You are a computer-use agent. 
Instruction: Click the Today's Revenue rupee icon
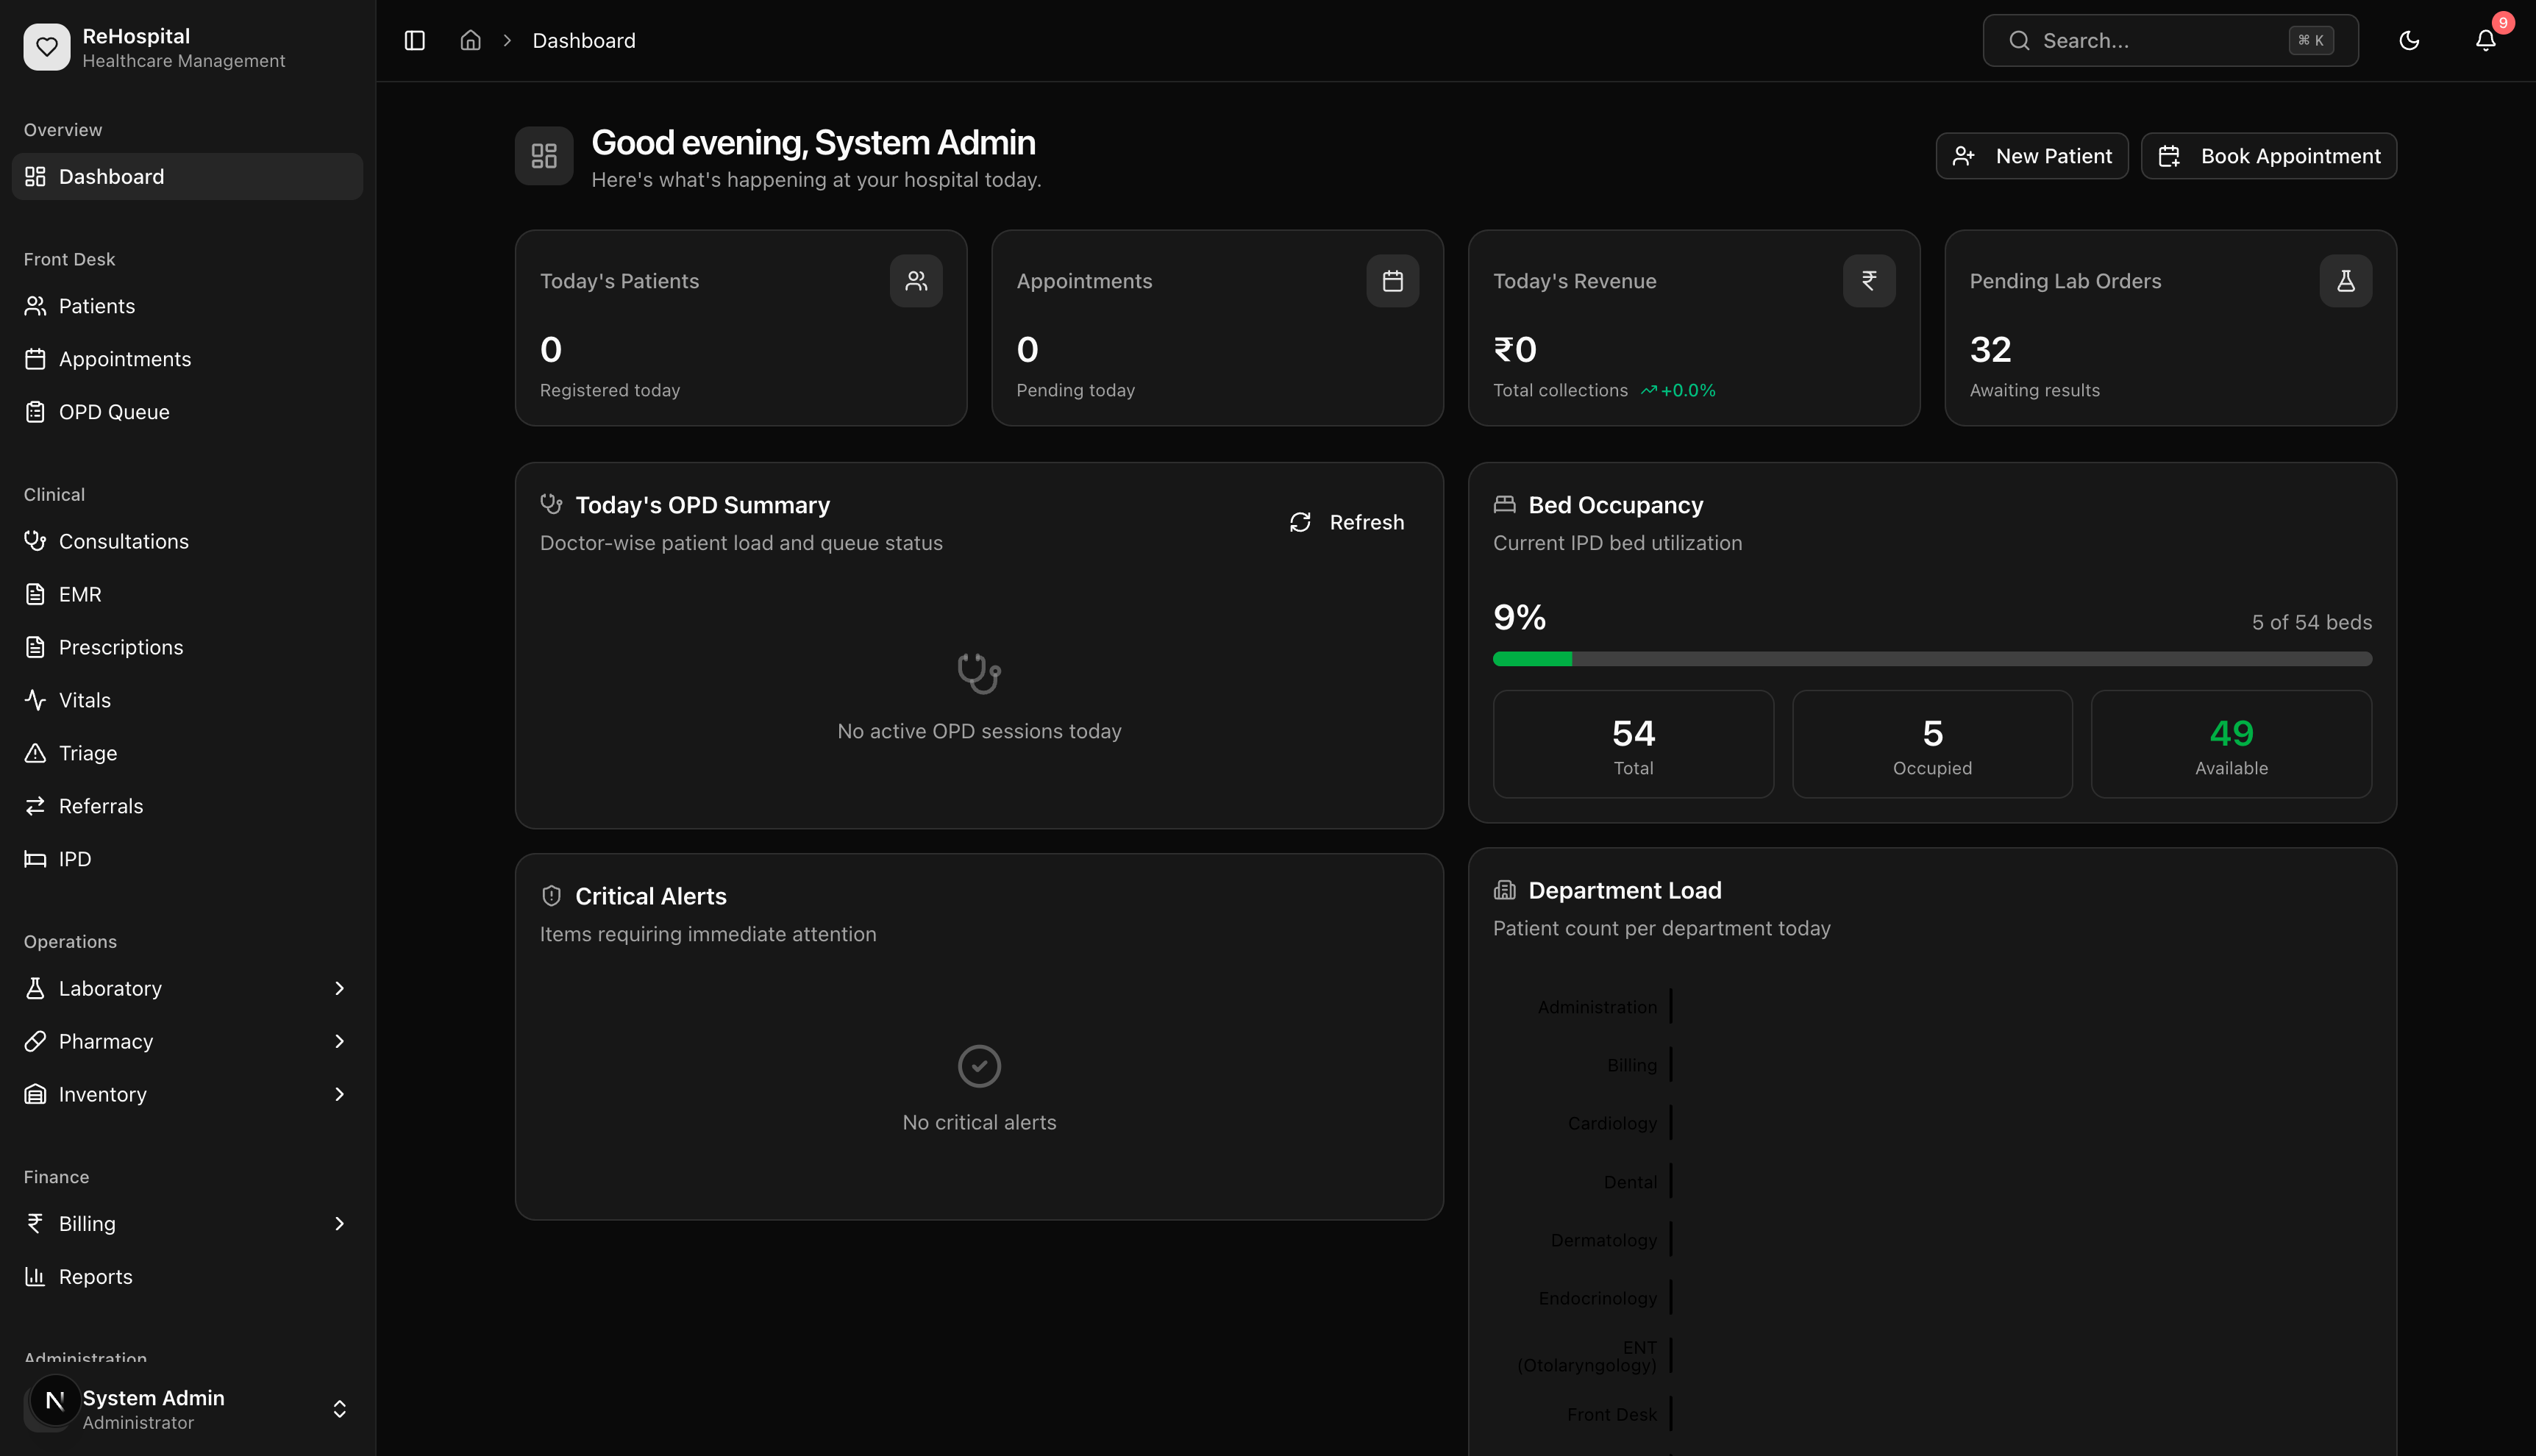(1869, 280)
